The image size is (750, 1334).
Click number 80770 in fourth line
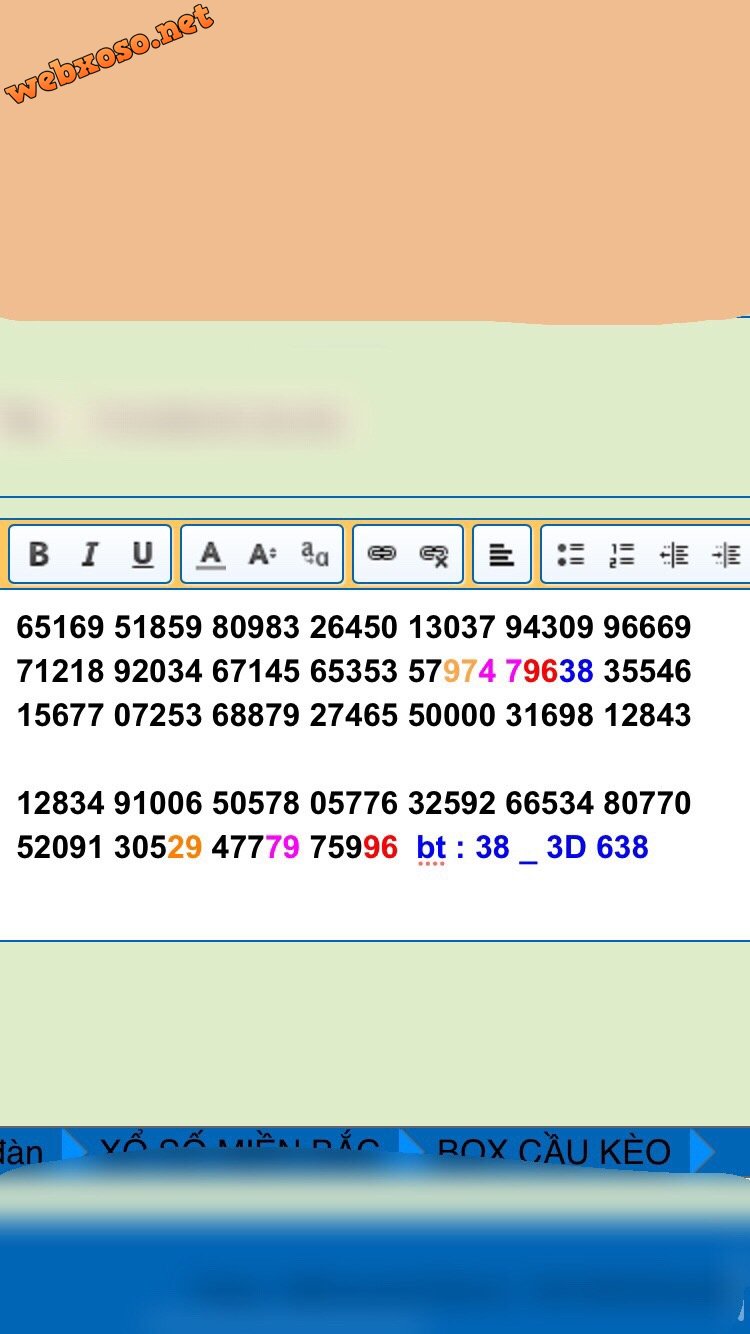click(x=647, y=803)
